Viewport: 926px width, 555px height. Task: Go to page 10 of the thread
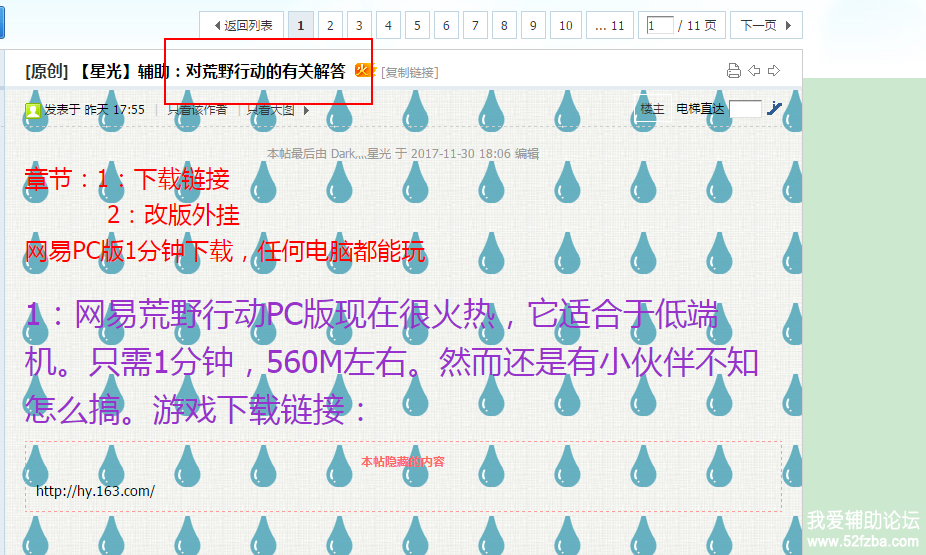tap(566, 25)
